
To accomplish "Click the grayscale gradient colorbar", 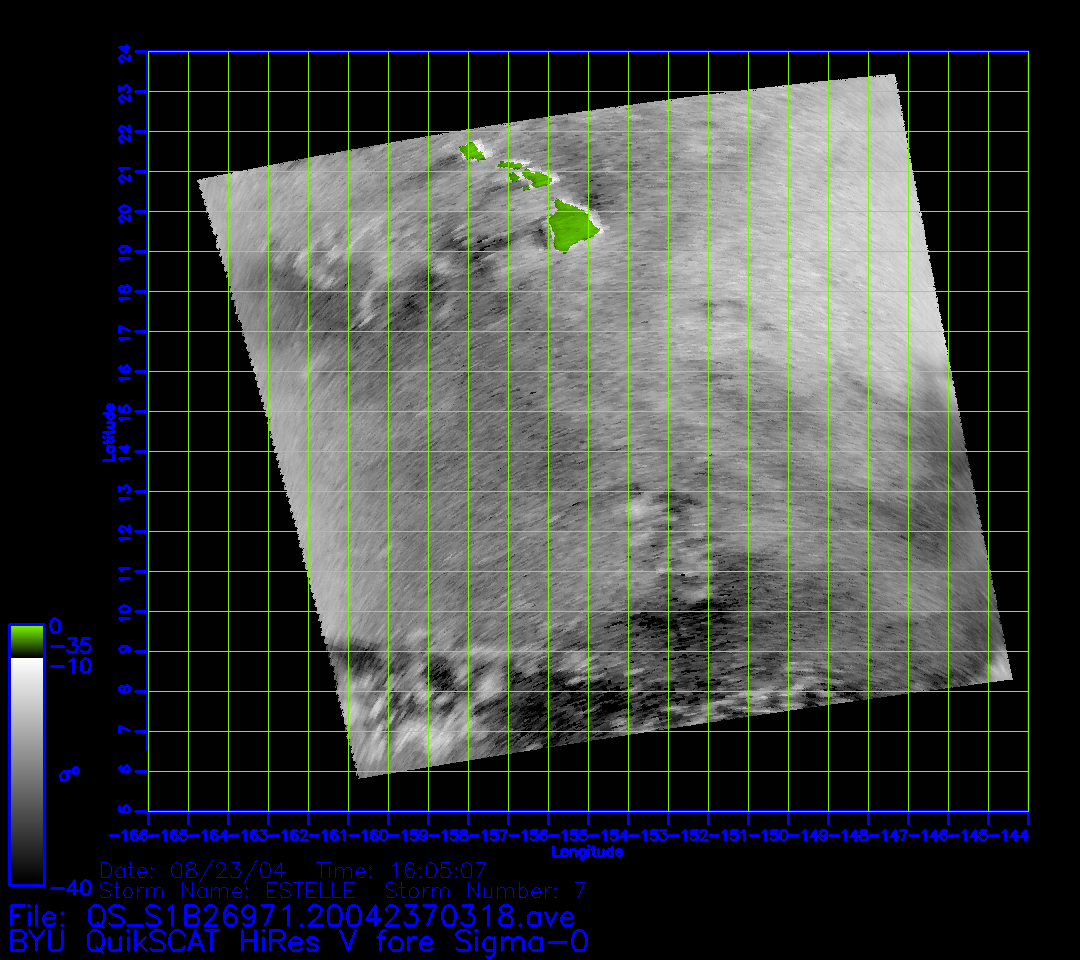I will pyautogui.click(x=26, y=770).
